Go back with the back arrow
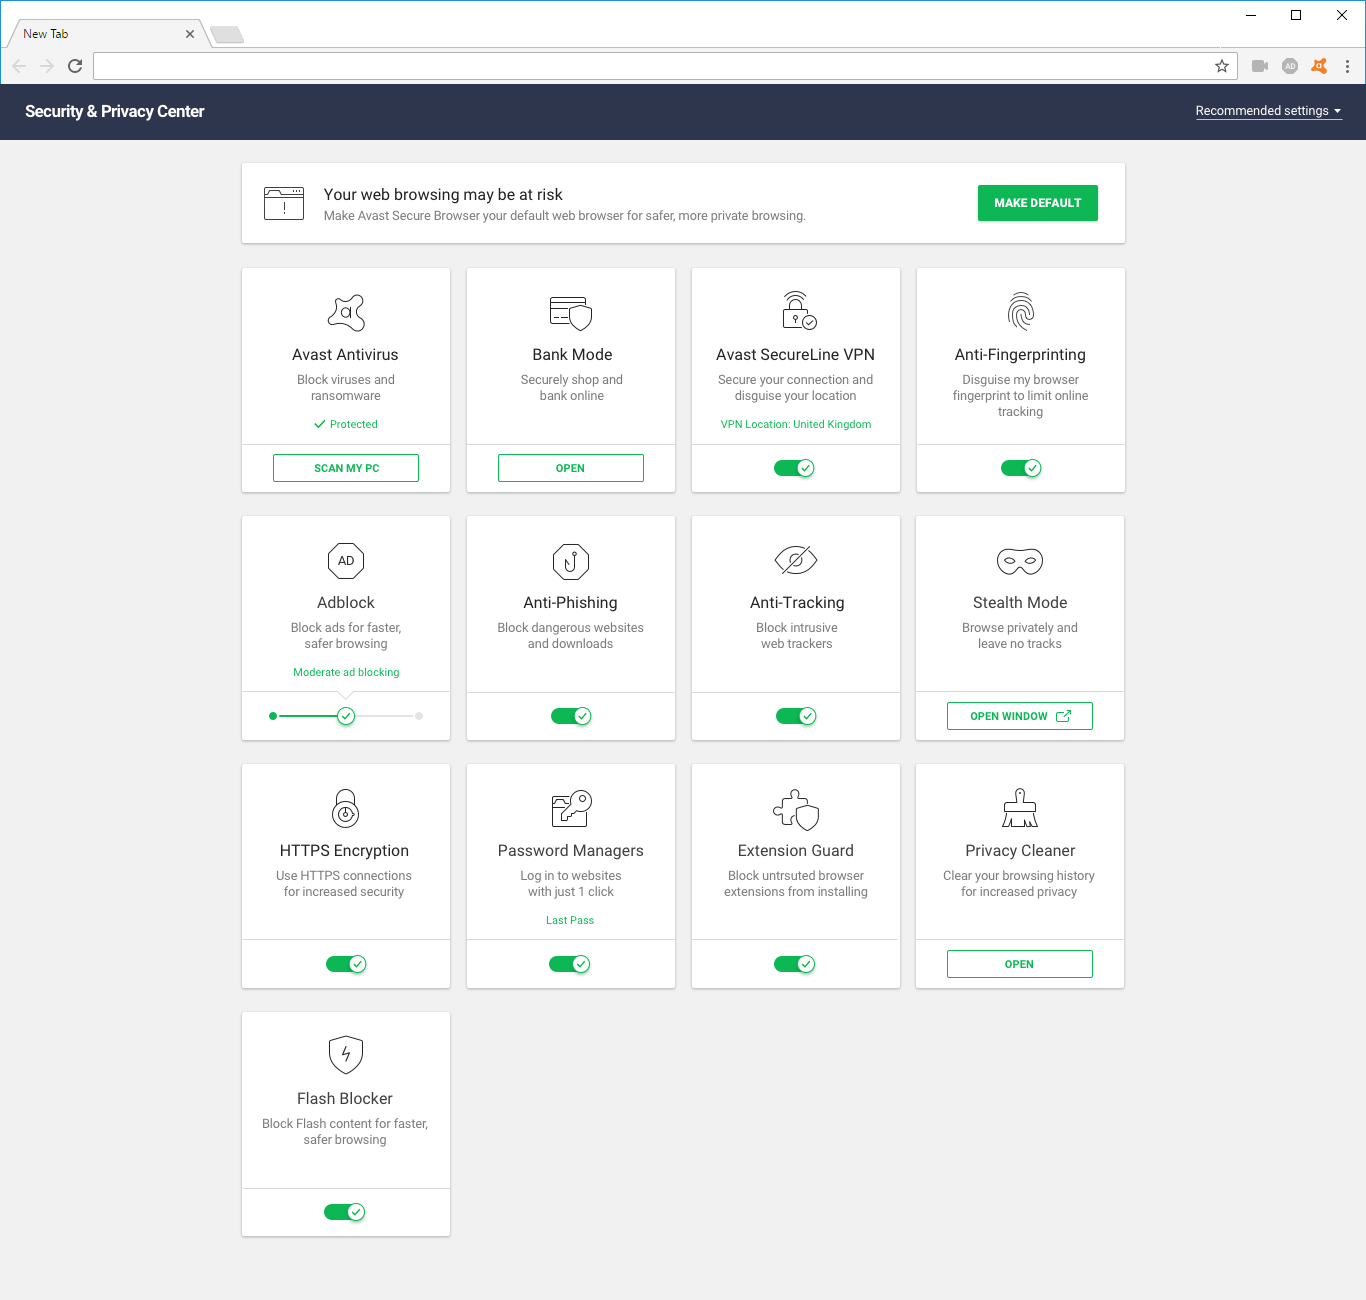 pos(19,66)
